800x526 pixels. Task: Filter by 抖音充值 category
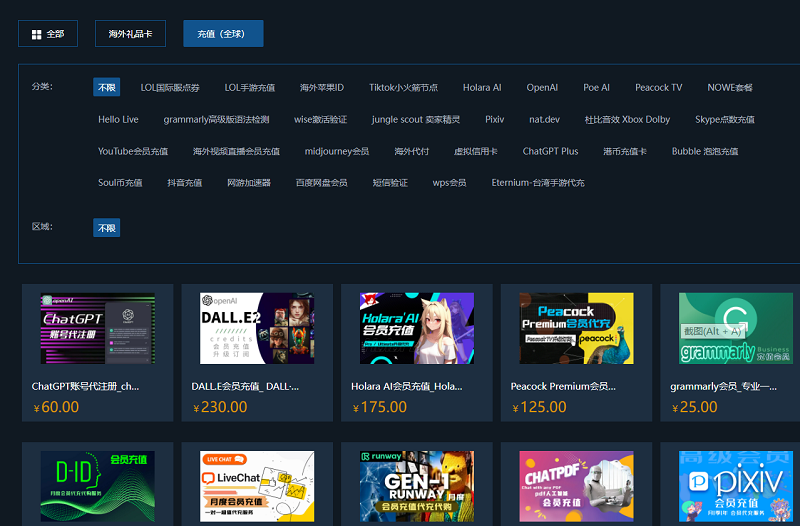pos(184,183)
